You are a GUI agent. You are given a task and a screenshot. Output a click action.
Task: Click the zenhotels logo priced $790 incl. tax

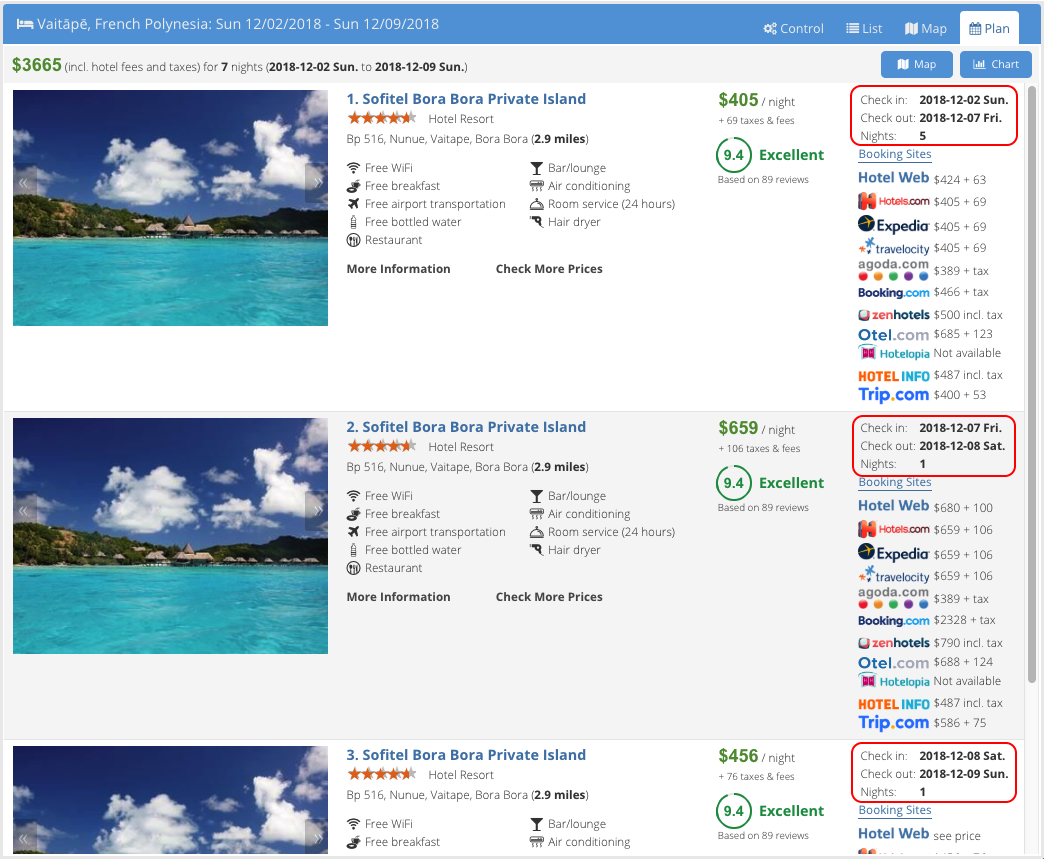(x=894, y=643)
